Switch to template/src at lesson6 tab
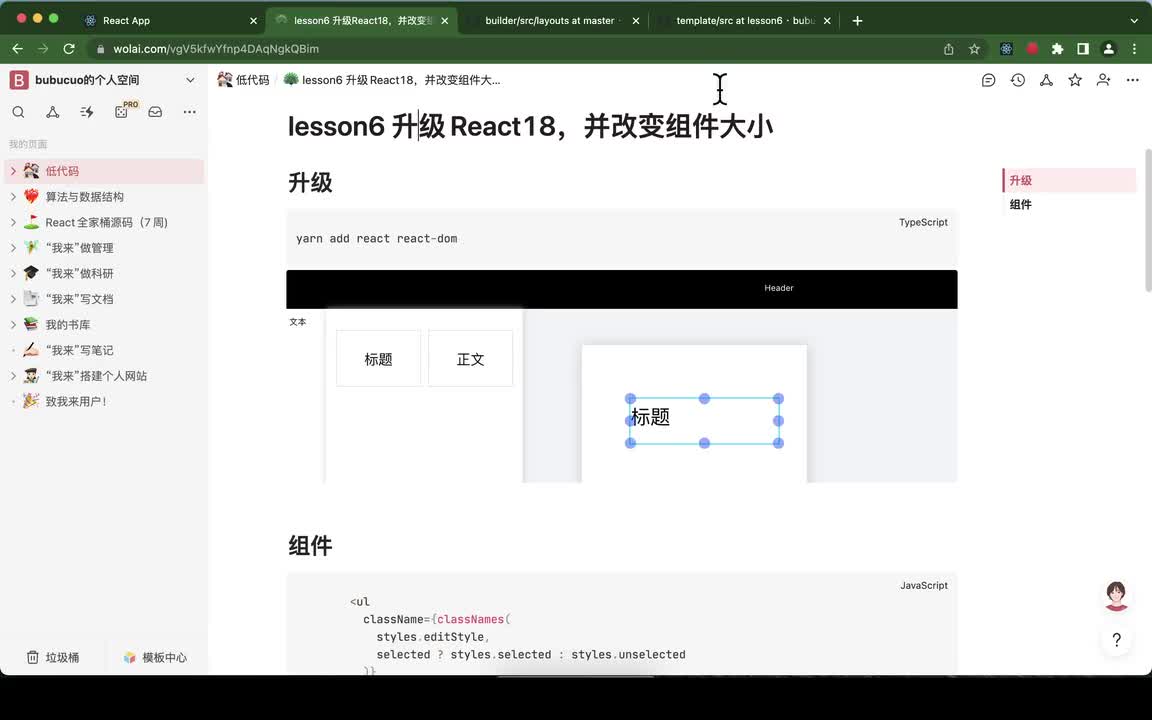This screenshot has width=1152, height=720. point(744,21)
